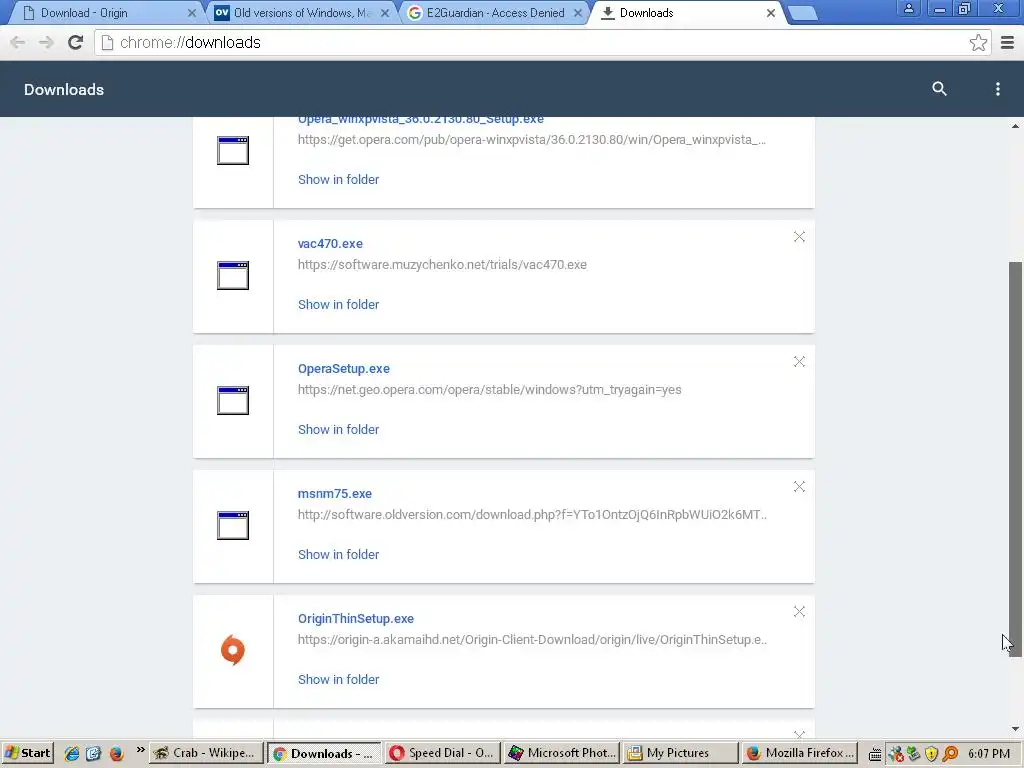Image resolution: width=1024 pixels, height=768 pixels.
Task: Click the scrollbar down arrow
Action: point(1015,729)
